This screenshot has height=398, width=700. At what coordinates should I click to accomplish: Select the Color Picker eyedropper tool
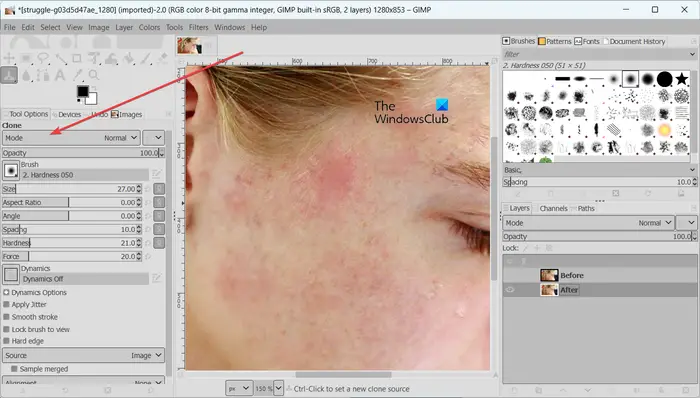77,75
